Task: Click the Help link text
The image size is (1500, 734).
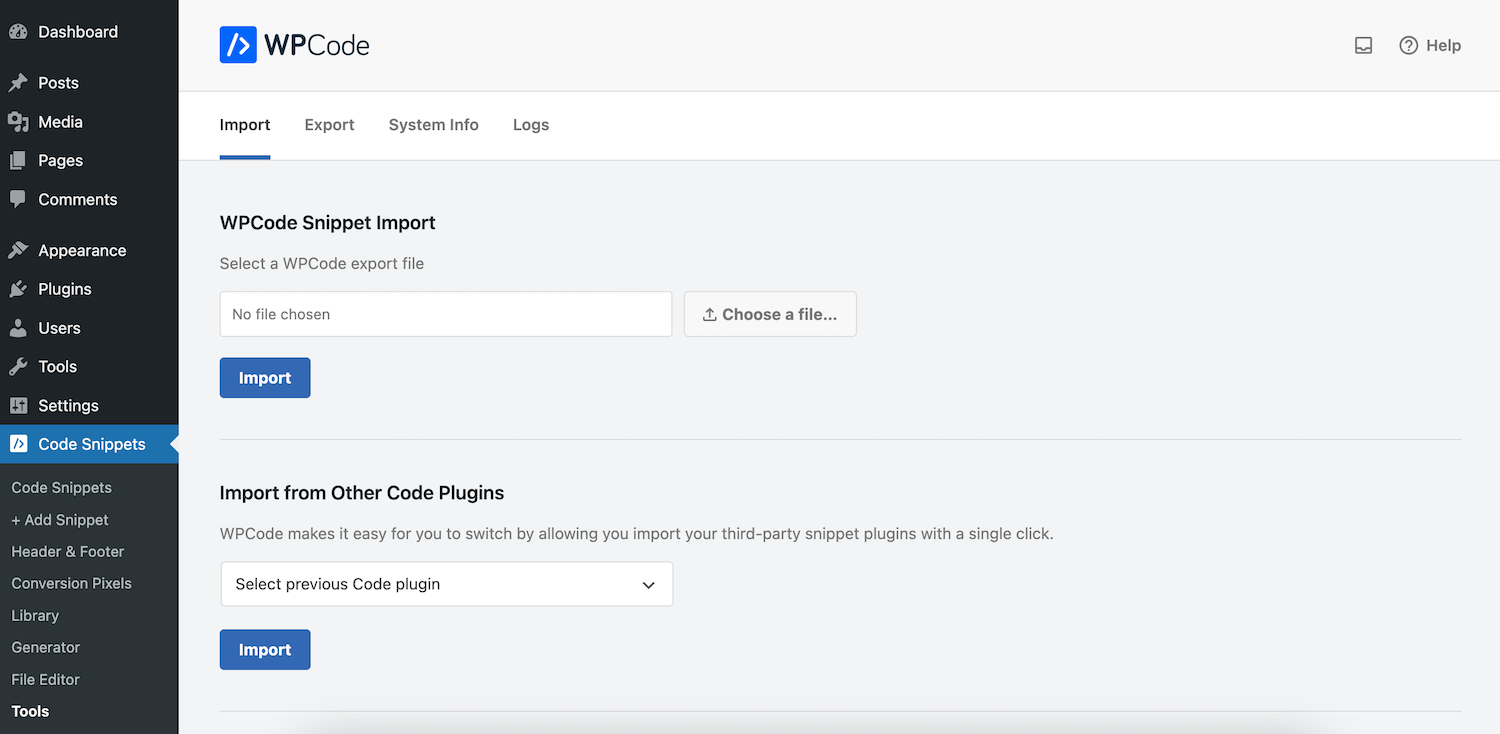Action: pos(1443,45)
